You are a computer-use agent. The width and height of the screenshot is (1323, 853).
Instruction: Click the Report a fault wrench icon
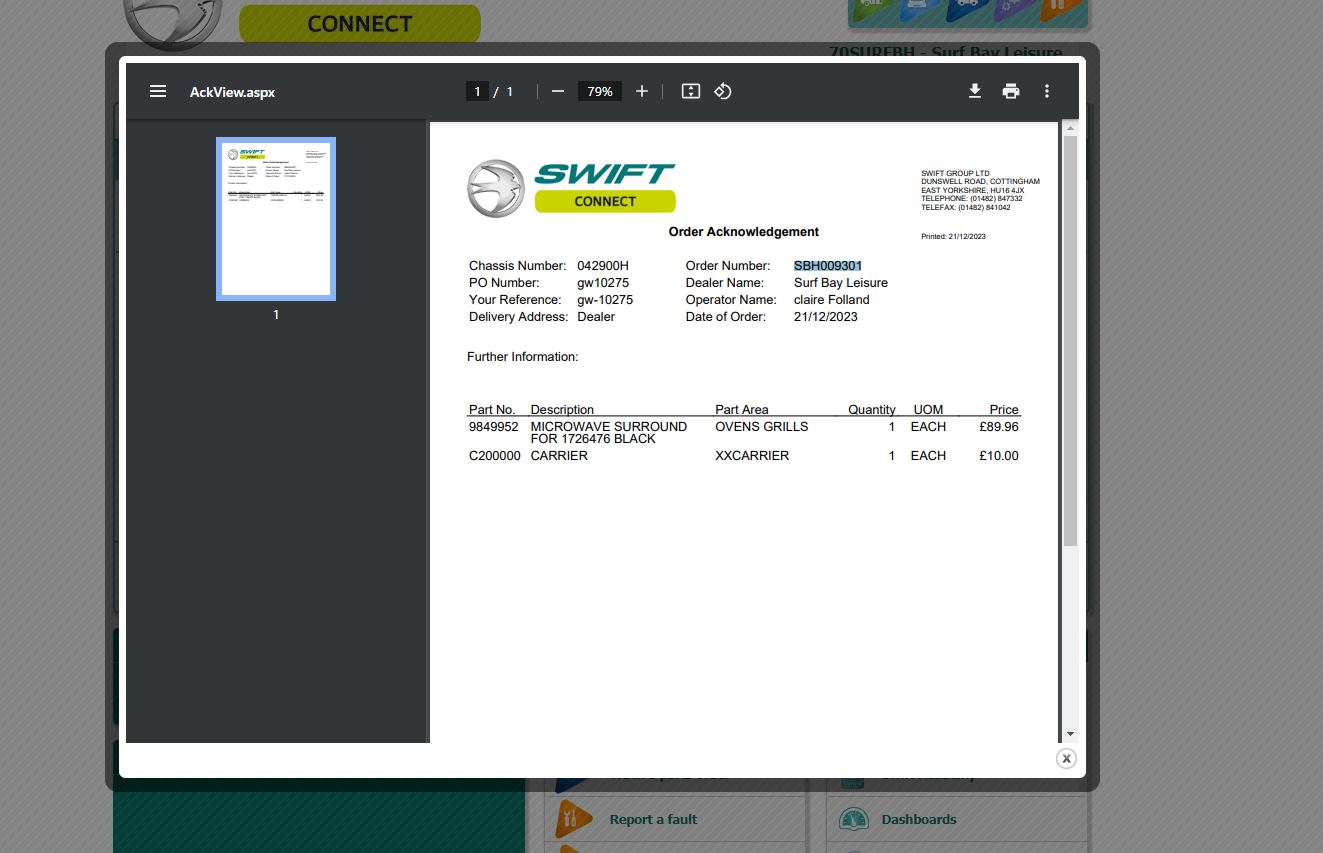click(x=572, y=819)
